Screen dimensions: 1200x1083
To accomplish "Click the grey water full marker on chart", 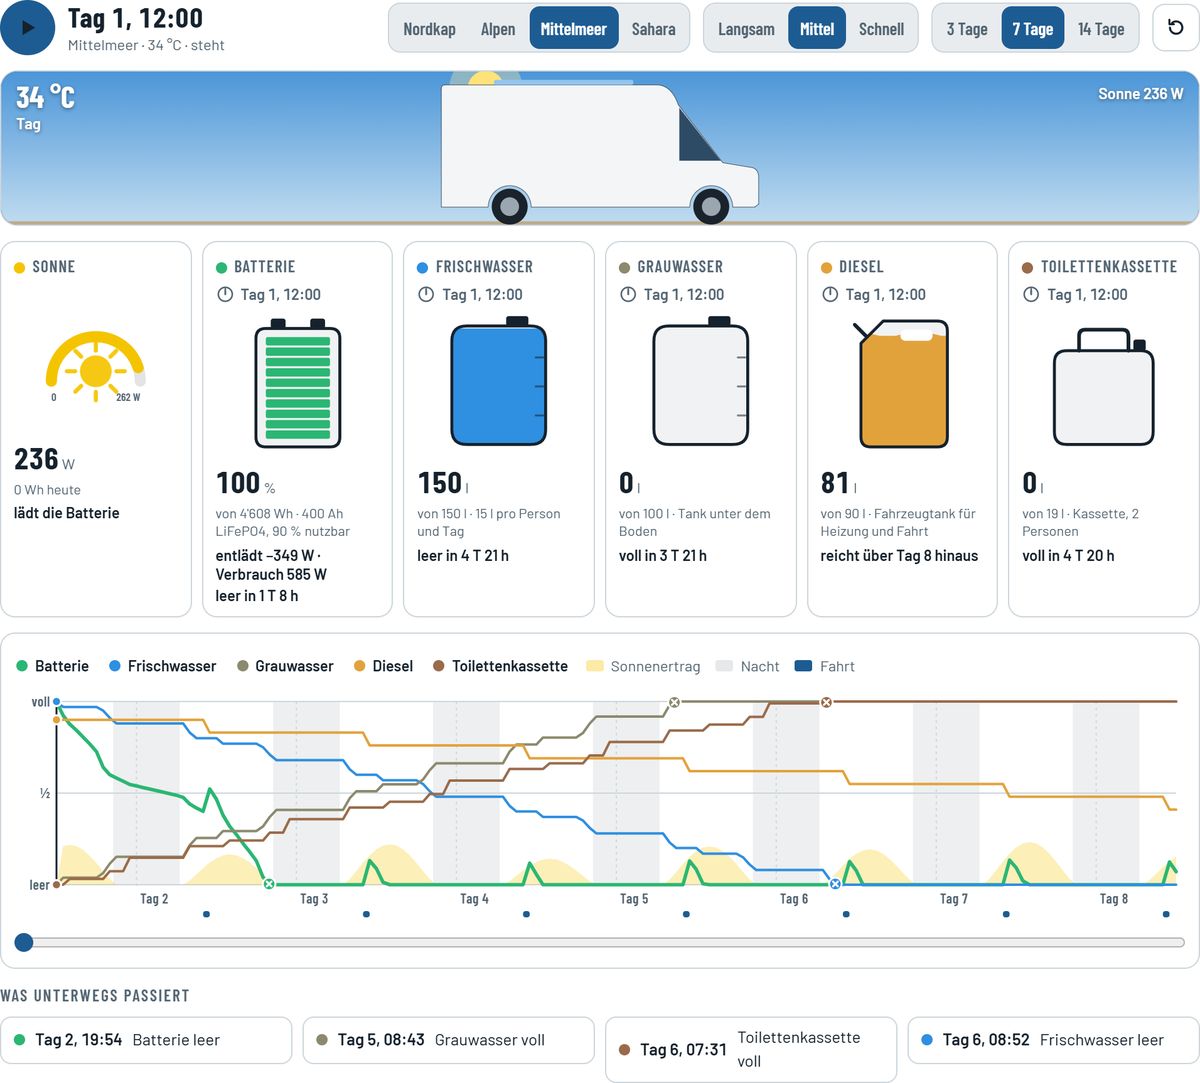I will (674, 702).
